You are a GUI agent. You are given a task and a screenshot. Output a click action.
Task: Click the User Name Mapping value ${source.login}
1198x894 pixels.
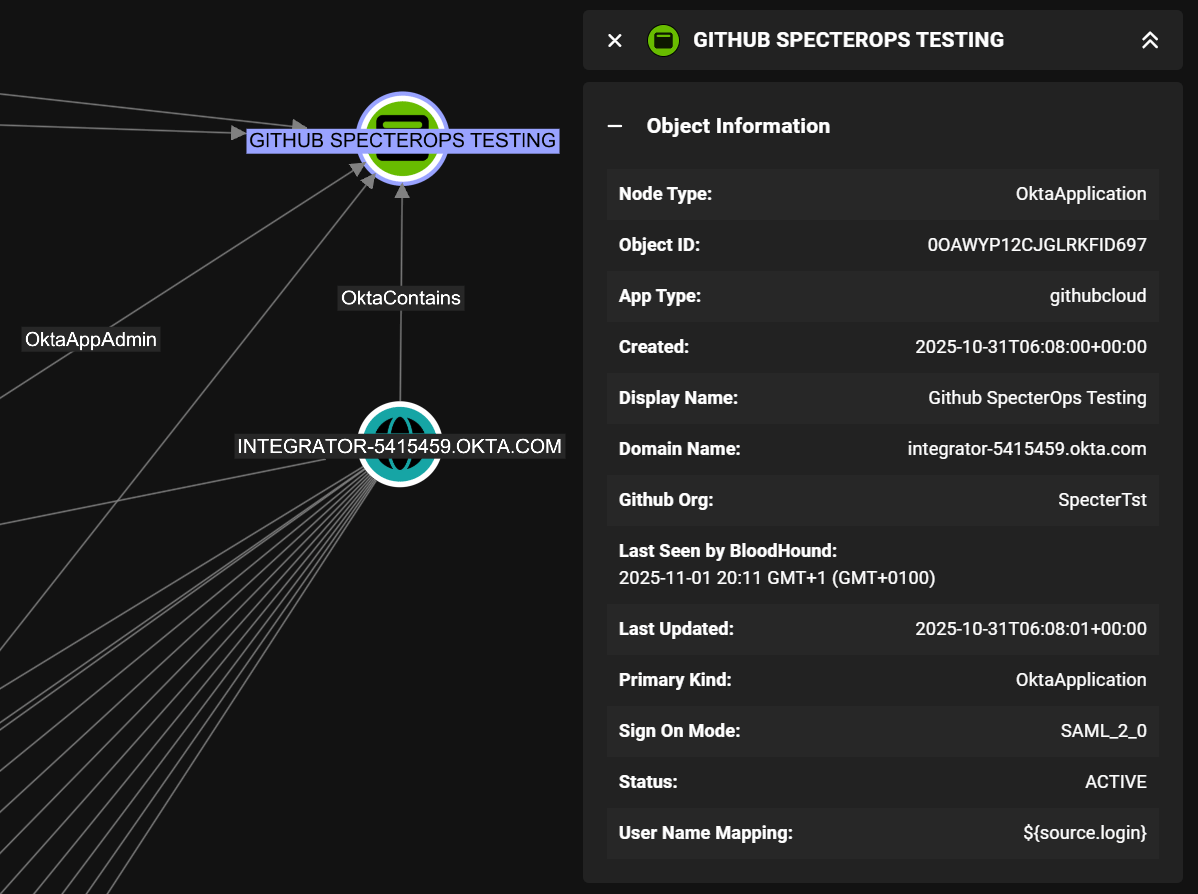1085,833
